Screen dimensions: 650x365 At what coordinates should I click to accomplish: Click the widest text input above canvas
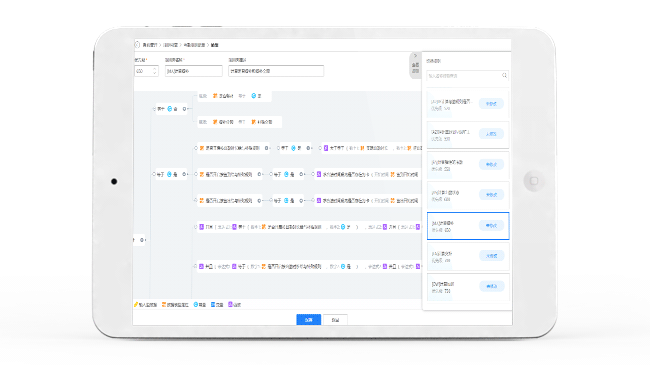(x=276, y=71)
